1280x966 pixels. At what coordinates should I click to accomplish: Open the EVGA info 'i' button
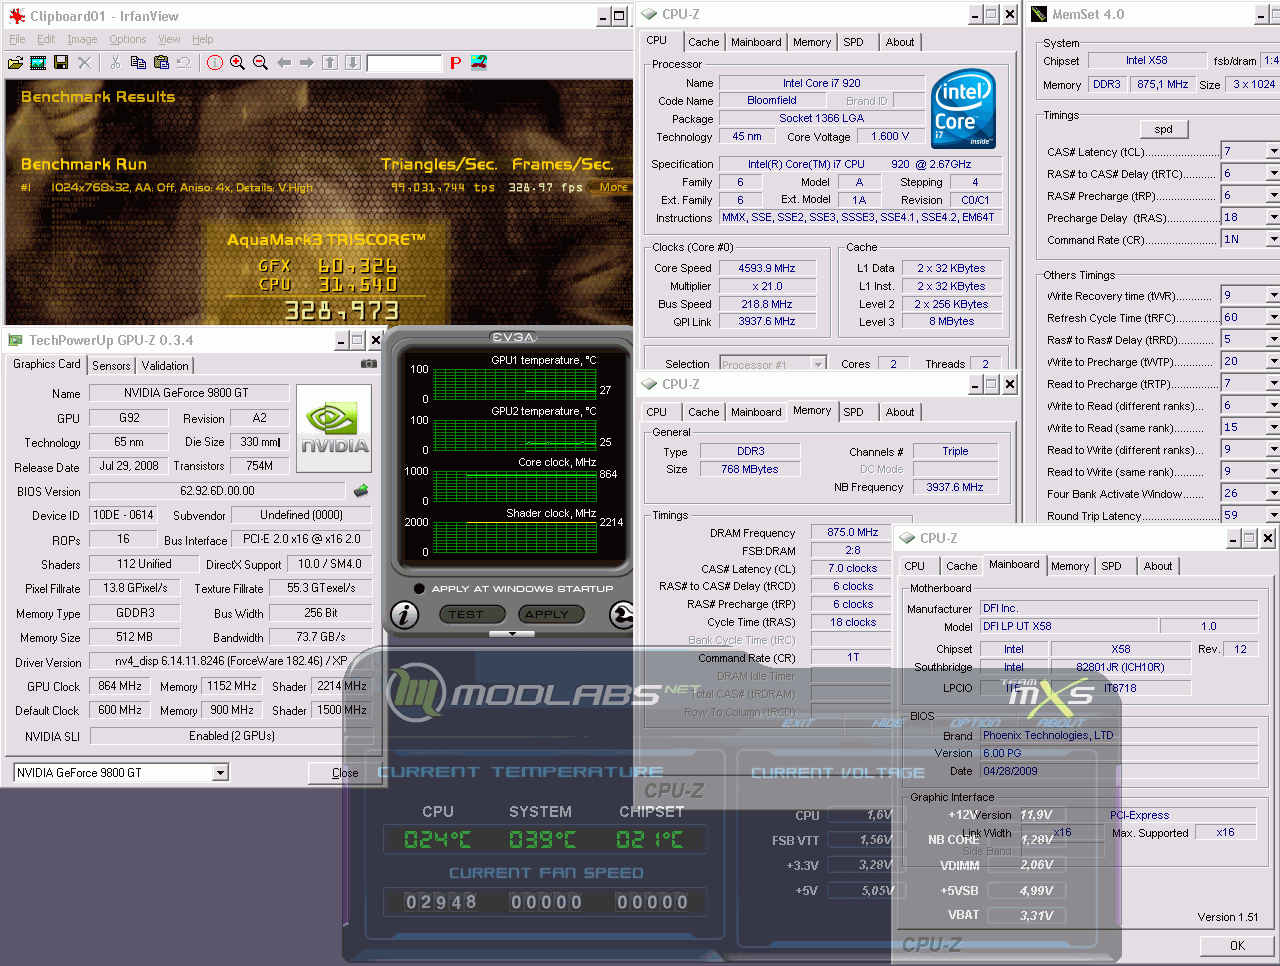click(x=404, y=614)
